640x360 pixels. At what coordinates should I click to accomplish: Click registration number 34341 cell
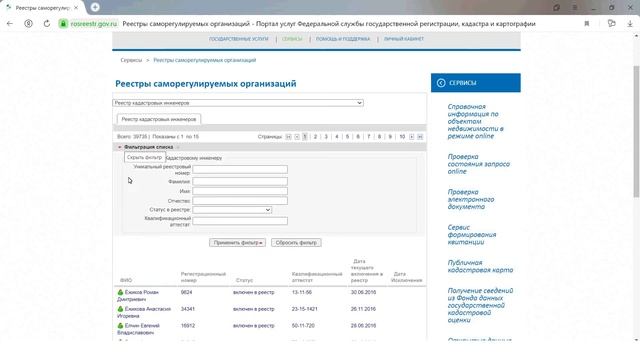click(188, 309)
